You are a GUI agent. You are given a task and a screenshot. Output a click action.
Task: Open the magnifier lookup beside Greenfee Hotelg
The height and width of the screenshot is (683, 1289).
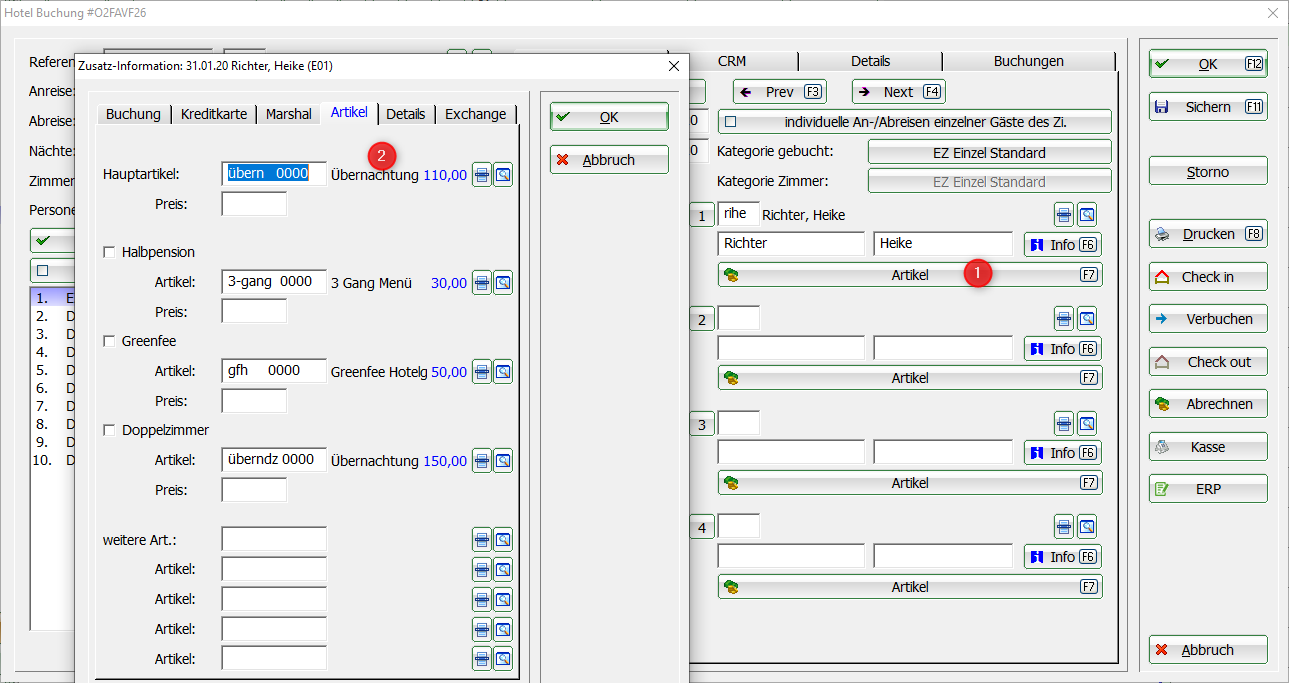[x=503, y=372]
